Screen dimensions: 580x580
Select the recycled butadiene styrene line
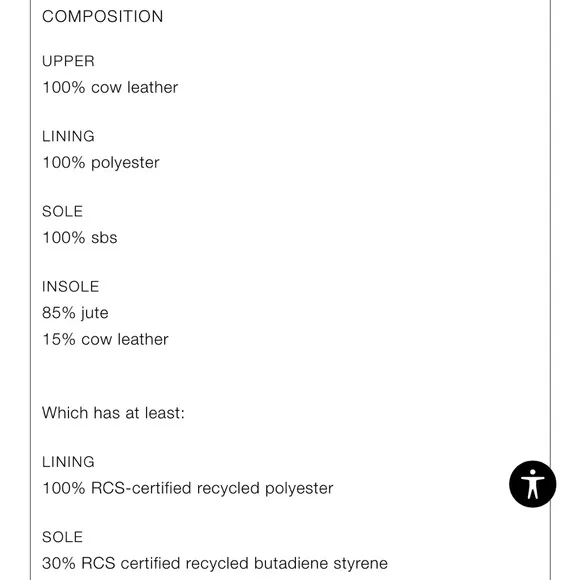pos(215,564)
